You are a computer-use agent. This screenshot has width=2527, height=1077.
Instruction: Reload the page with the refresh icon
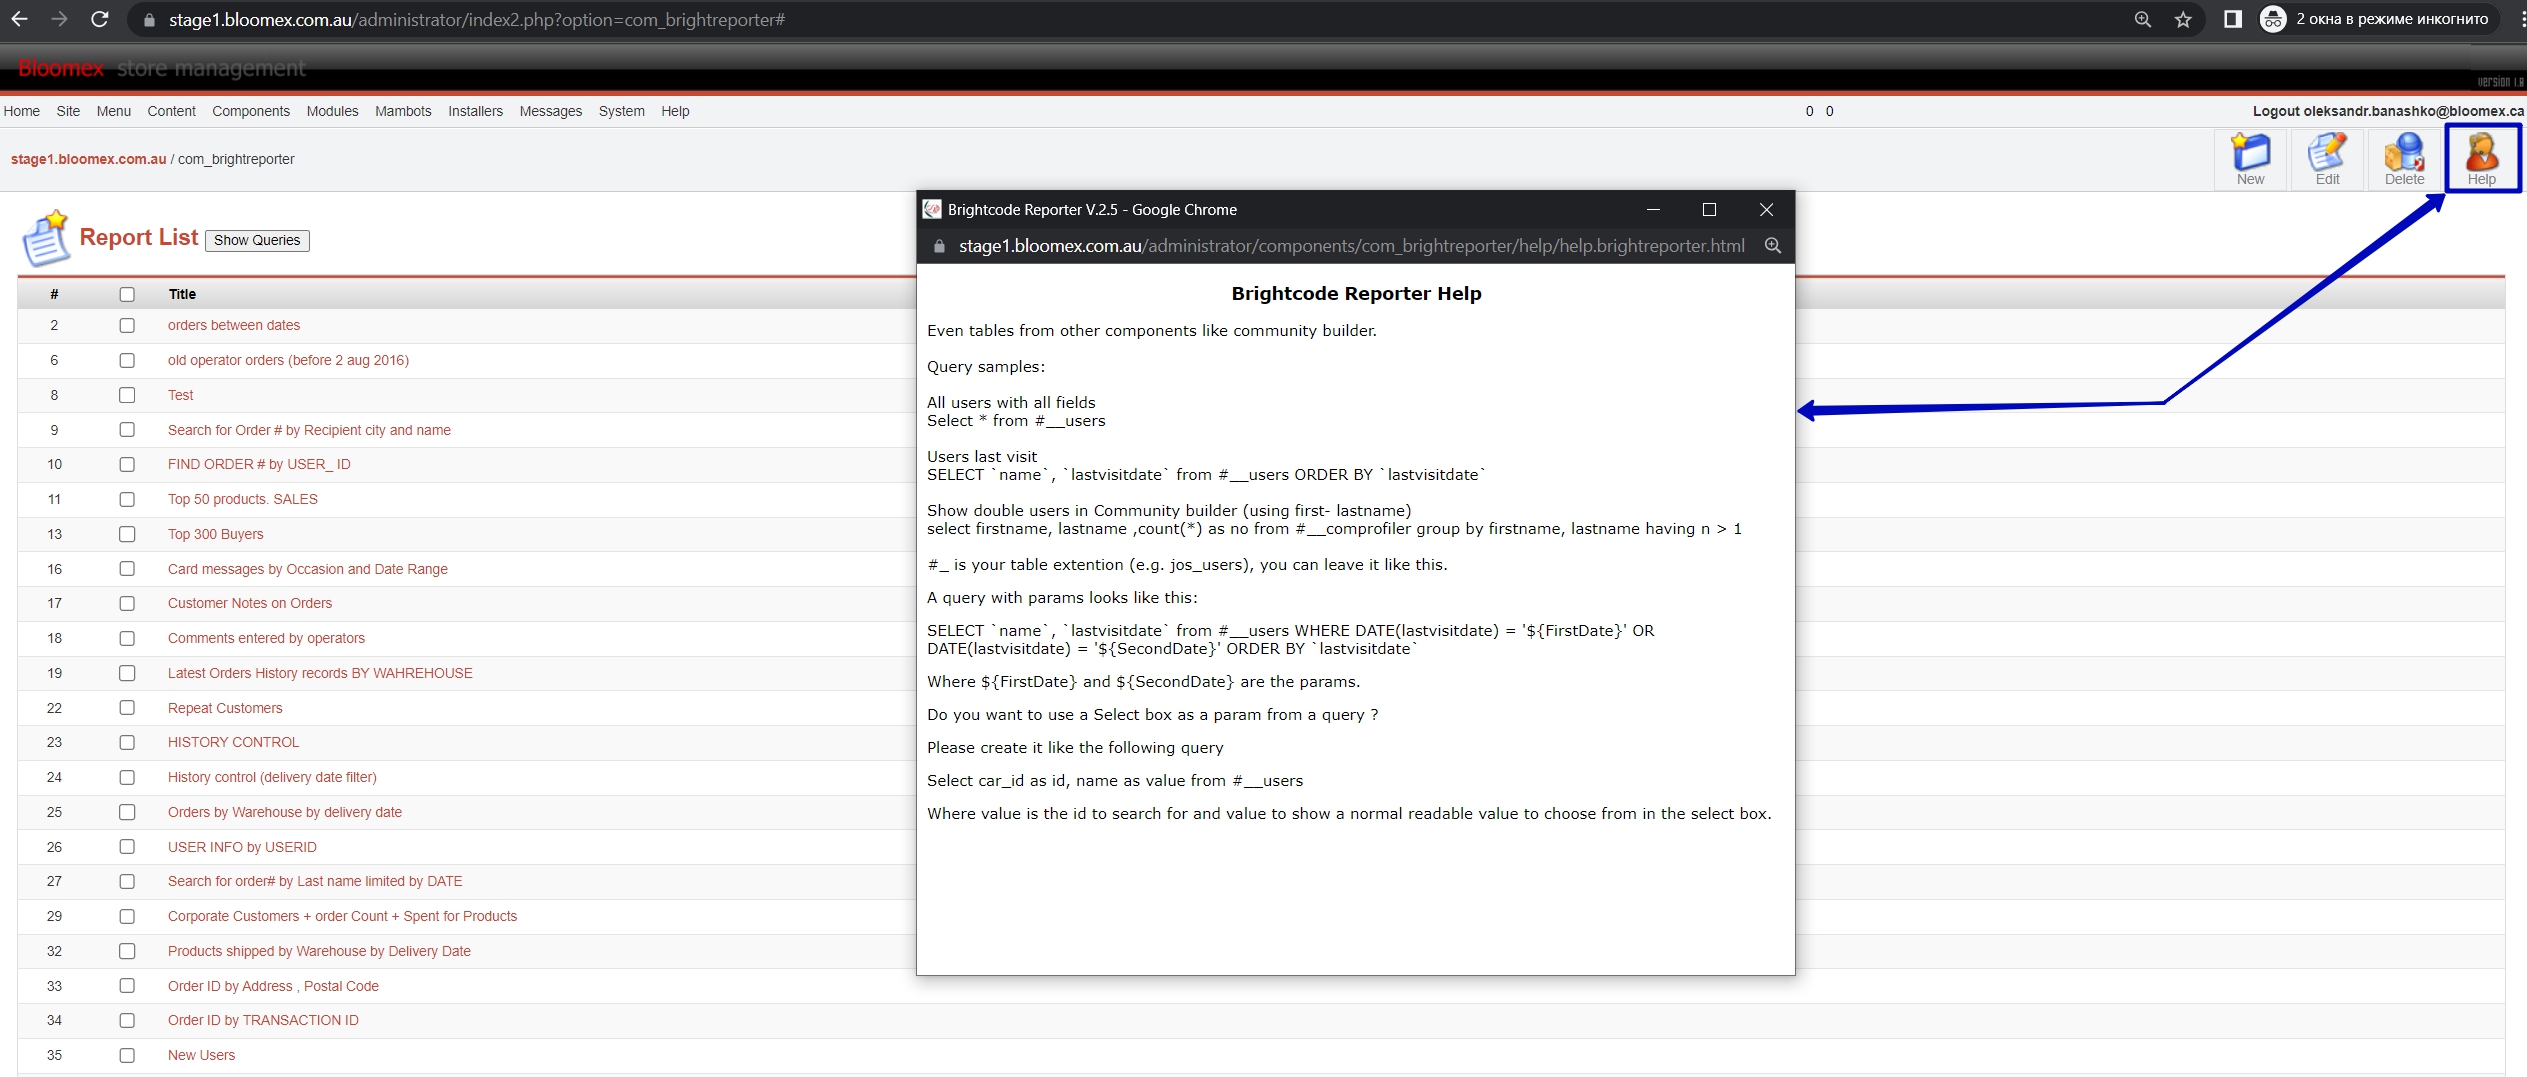click(99, 19)
